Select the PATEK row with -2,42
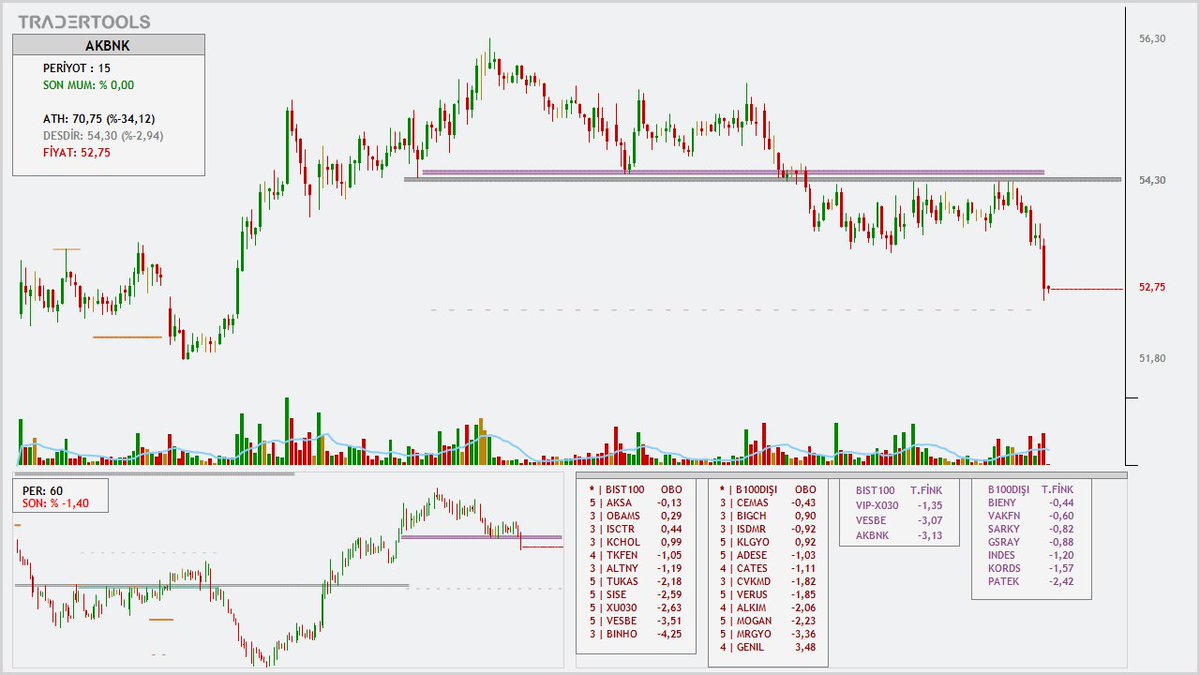The width and height of the screenshot is (1200, 675). tap(1030, 580)
